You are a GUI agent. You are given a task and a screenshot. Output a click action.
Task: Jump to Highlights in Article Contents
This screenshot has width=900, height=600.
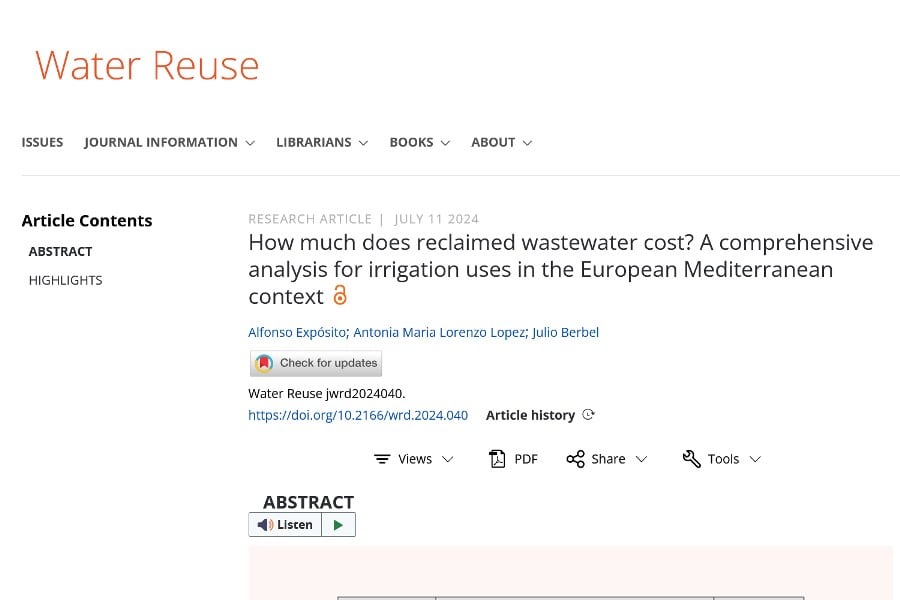tap(65, 280)
